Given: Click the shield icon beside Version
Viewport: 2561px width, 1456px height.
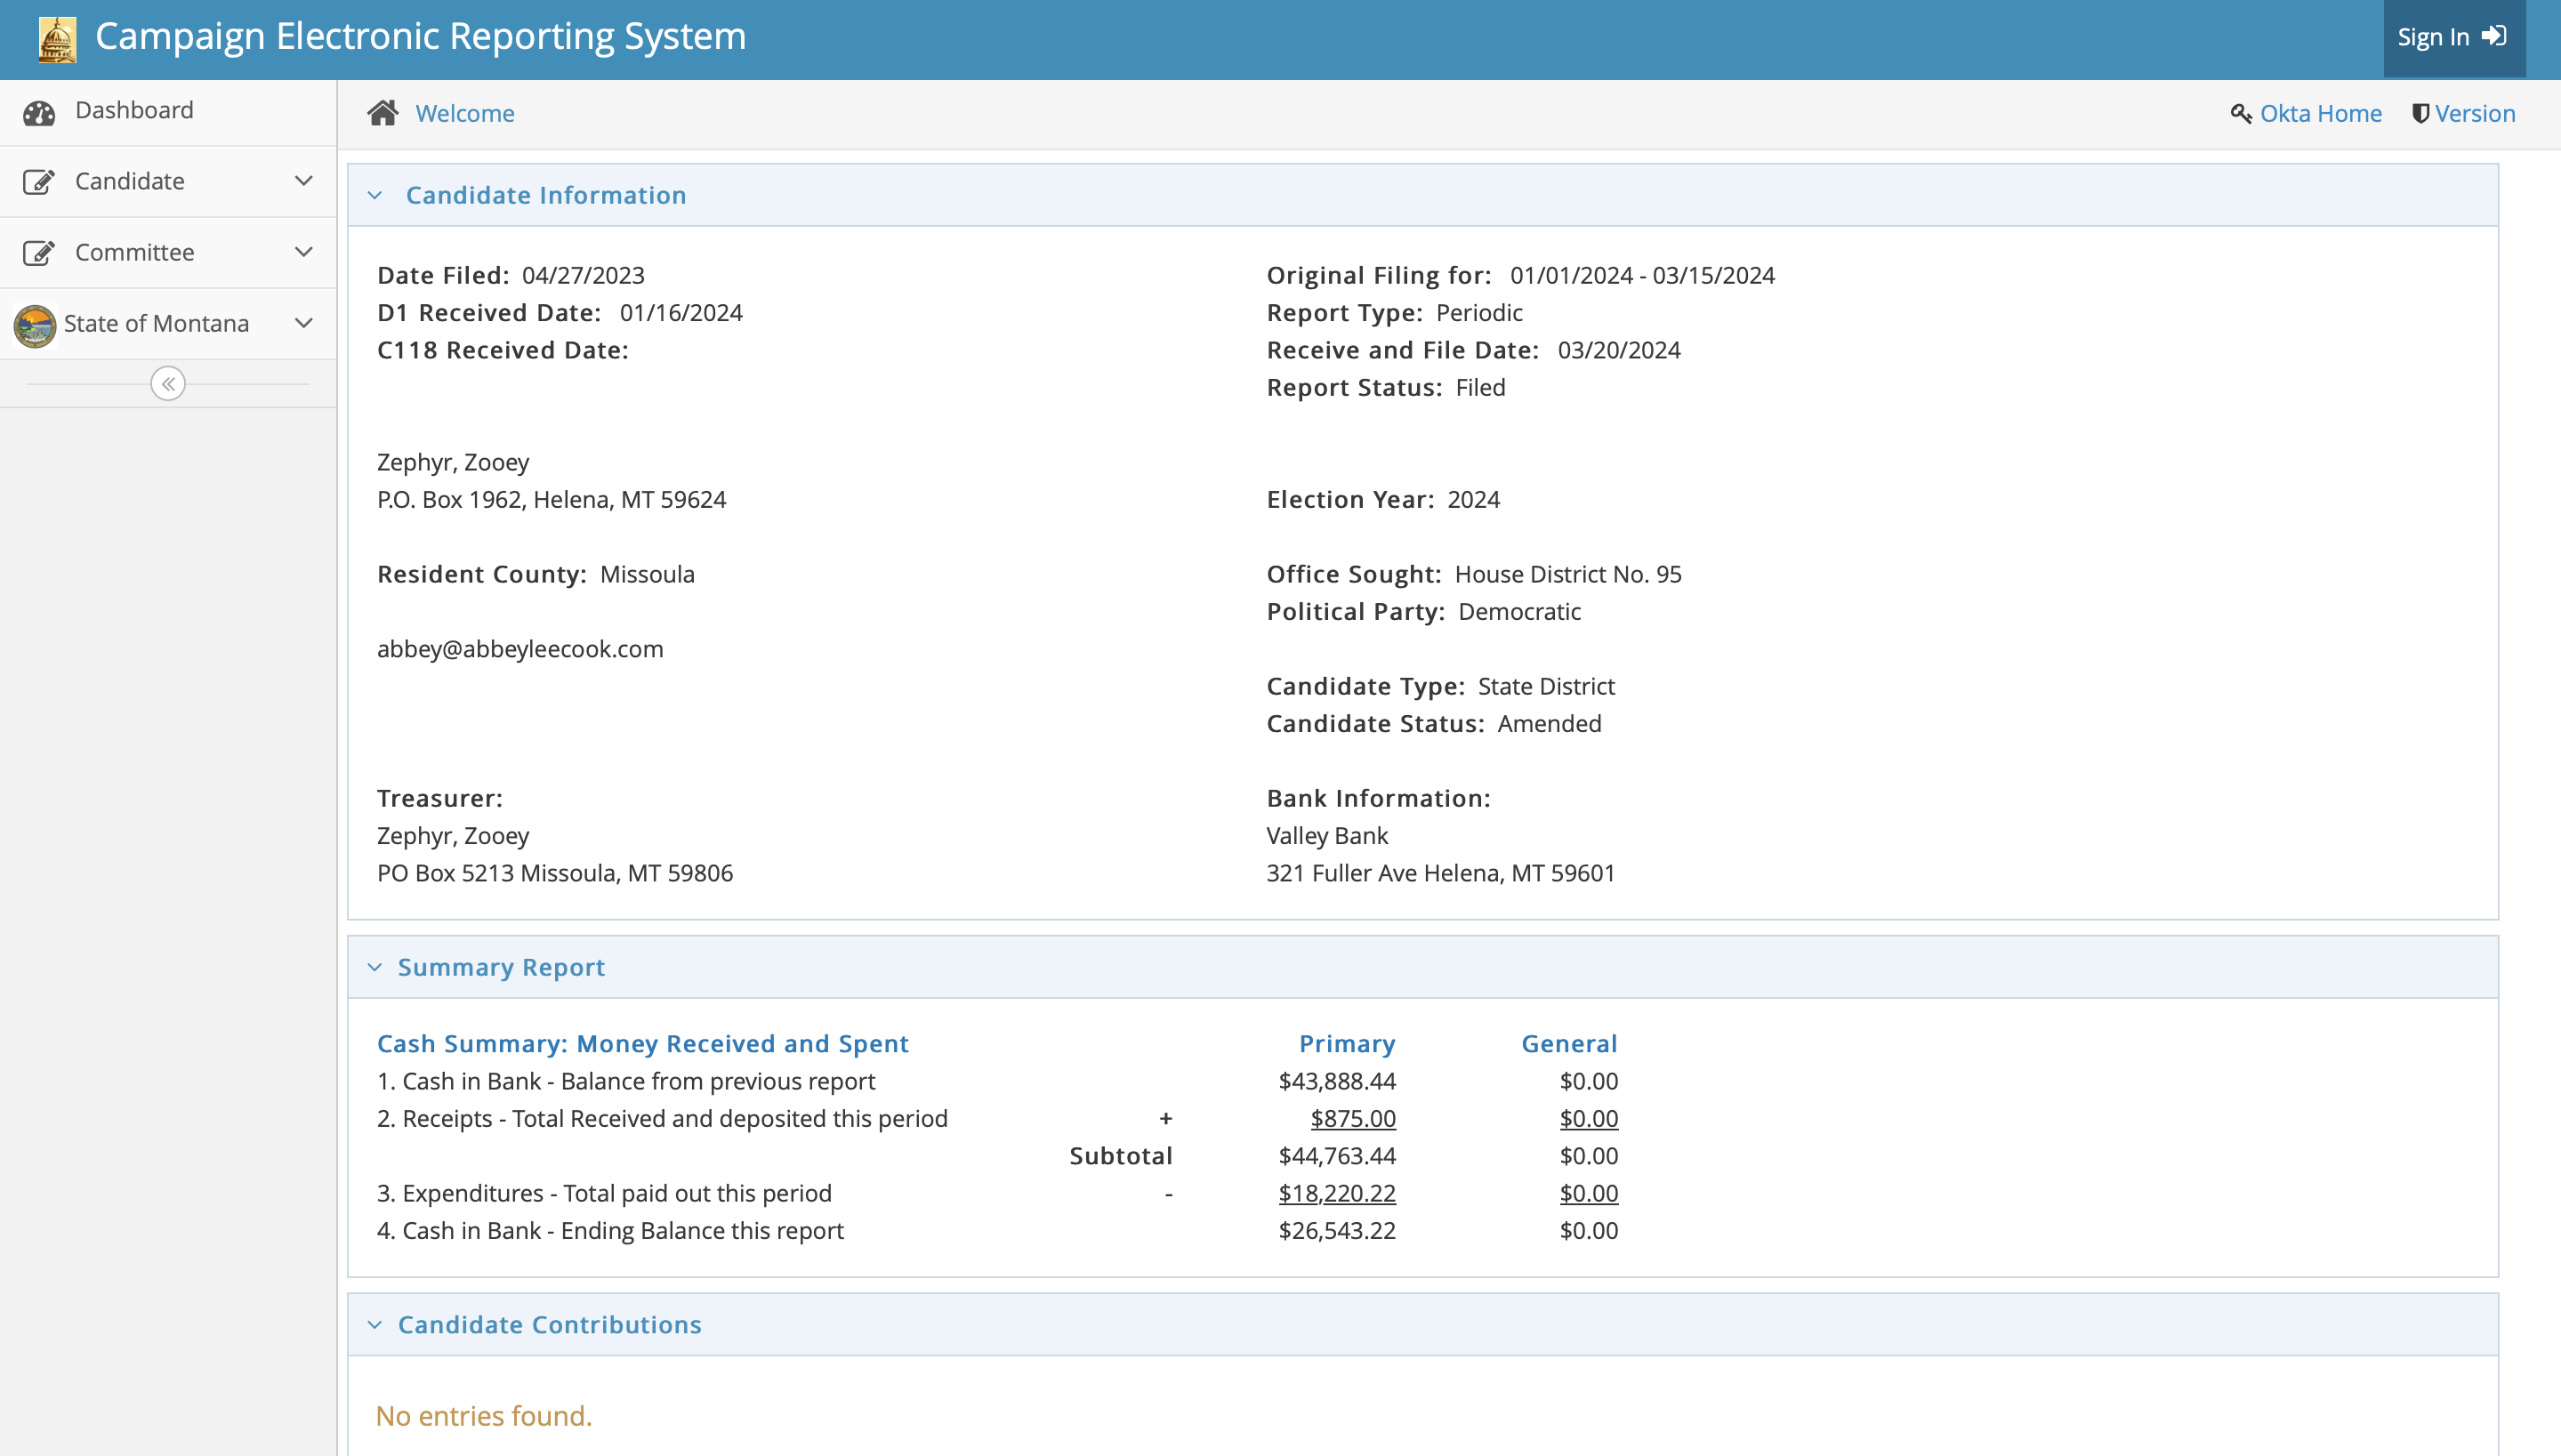Looking at the screenshot, I should click(2420, 114).
